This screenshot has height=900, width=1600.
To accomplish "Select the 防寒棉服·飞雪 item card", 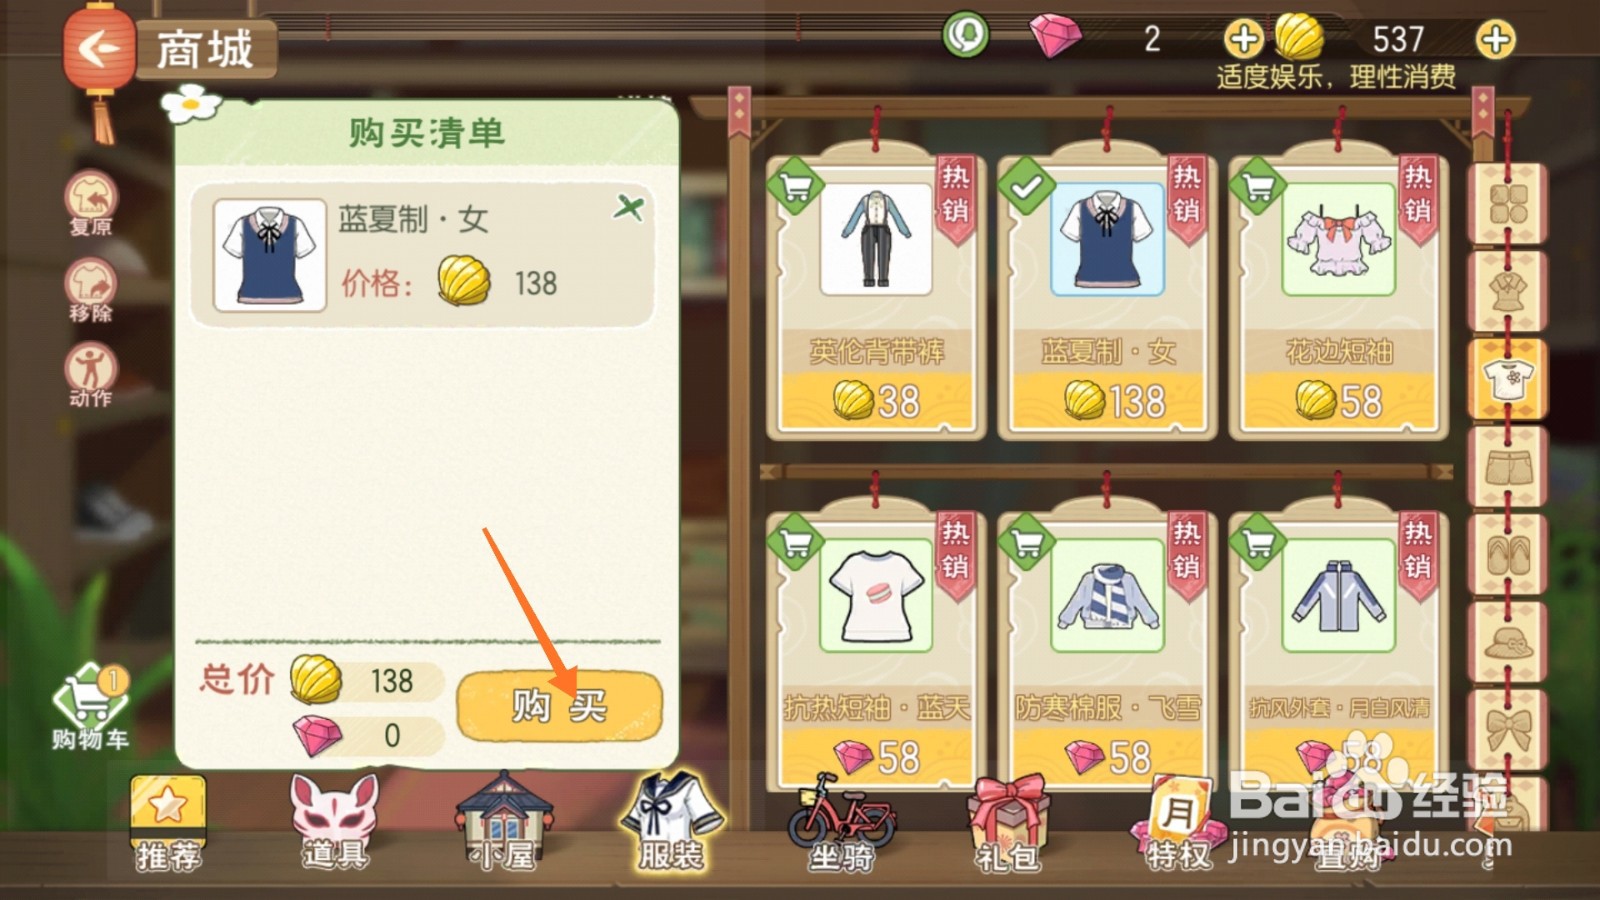I will pos(1107,650).
